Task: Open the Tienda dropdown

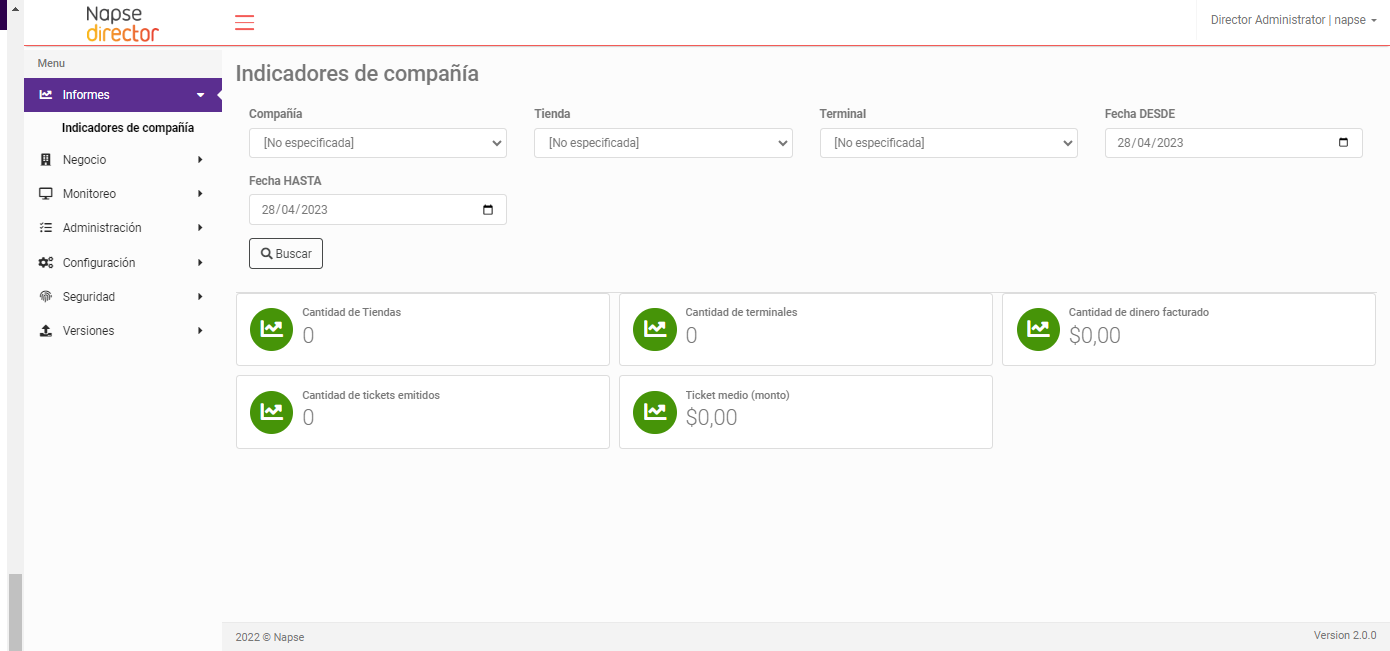Action: [663, 143]
